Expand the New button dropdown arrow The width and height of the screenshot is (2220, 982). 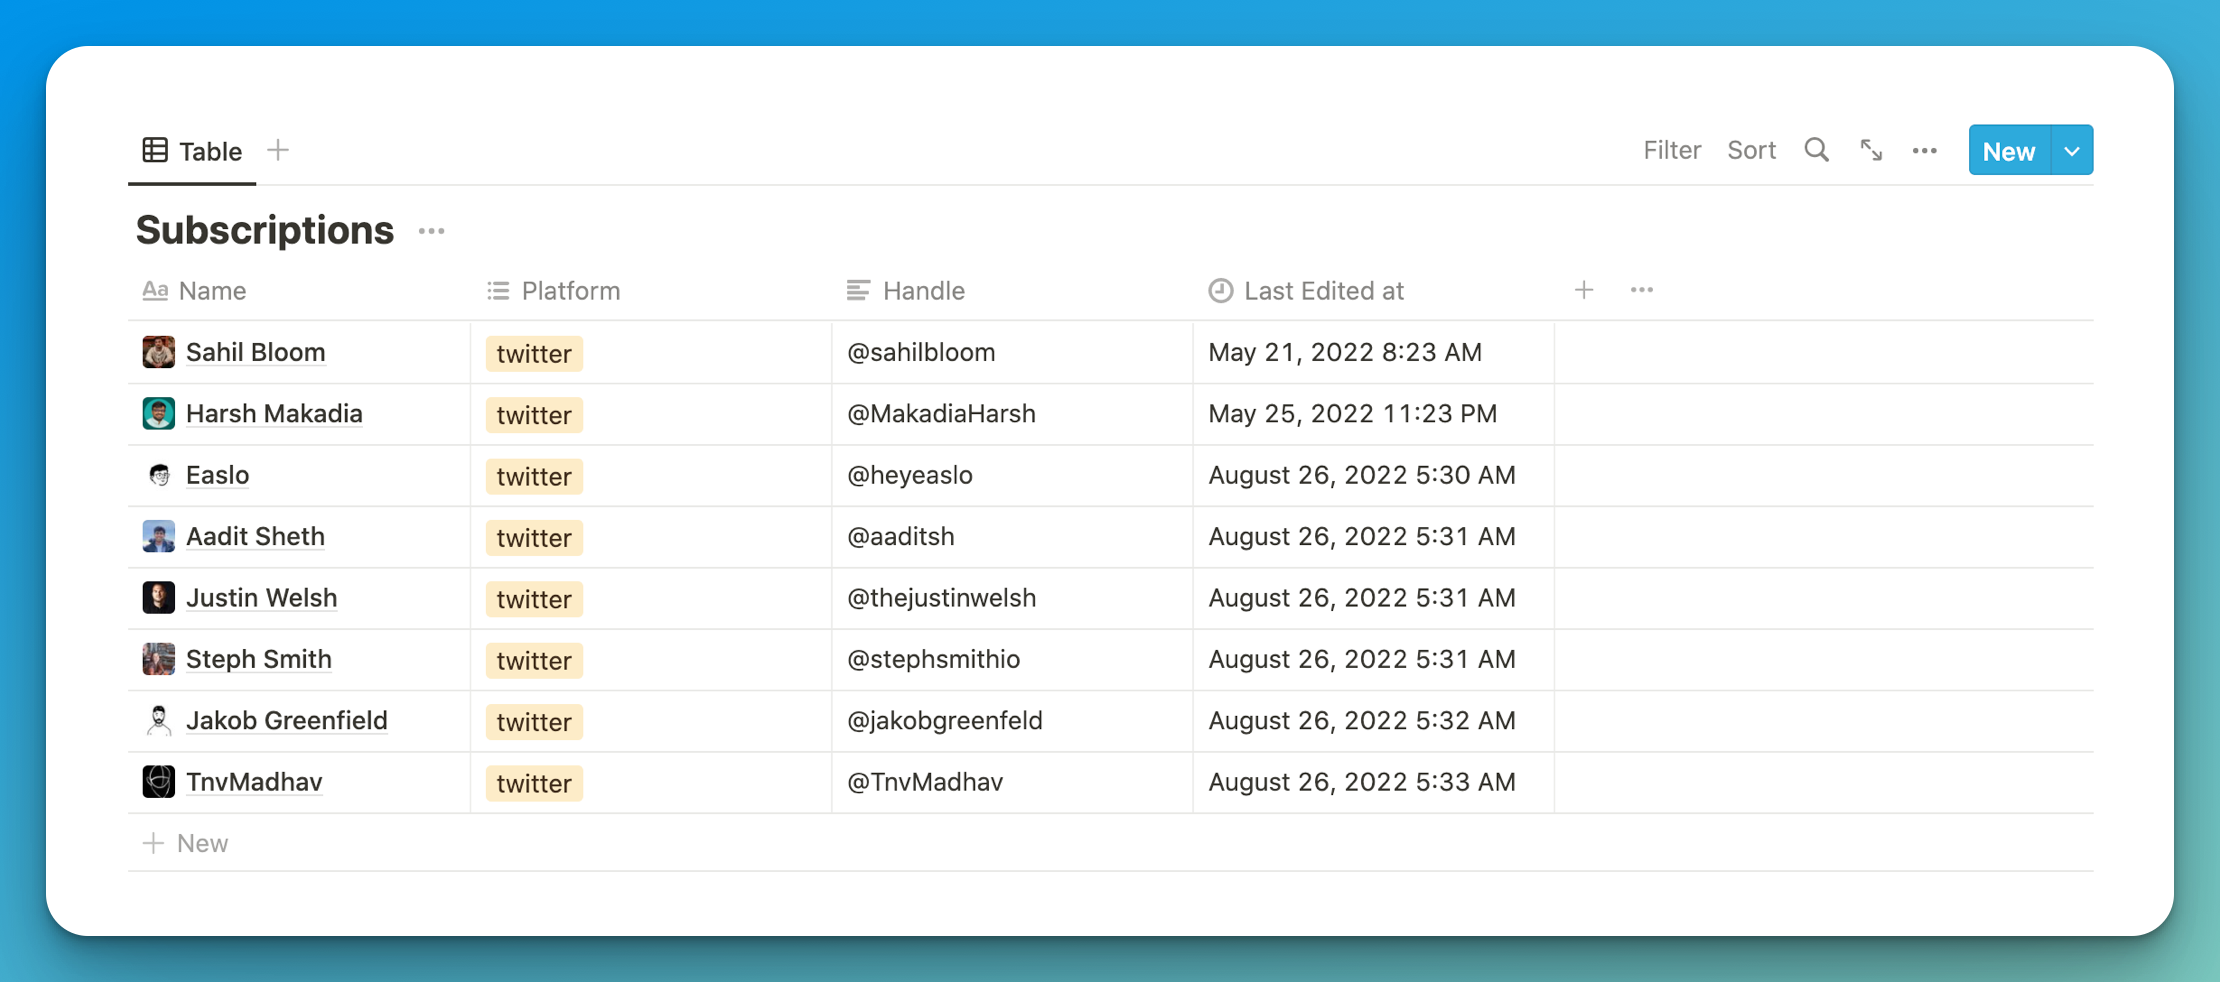click(2072, 151)
